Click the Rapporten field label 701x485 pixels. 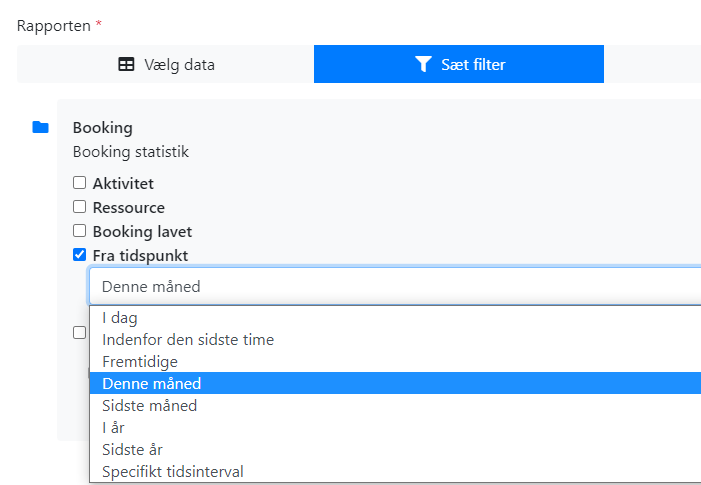54,26
